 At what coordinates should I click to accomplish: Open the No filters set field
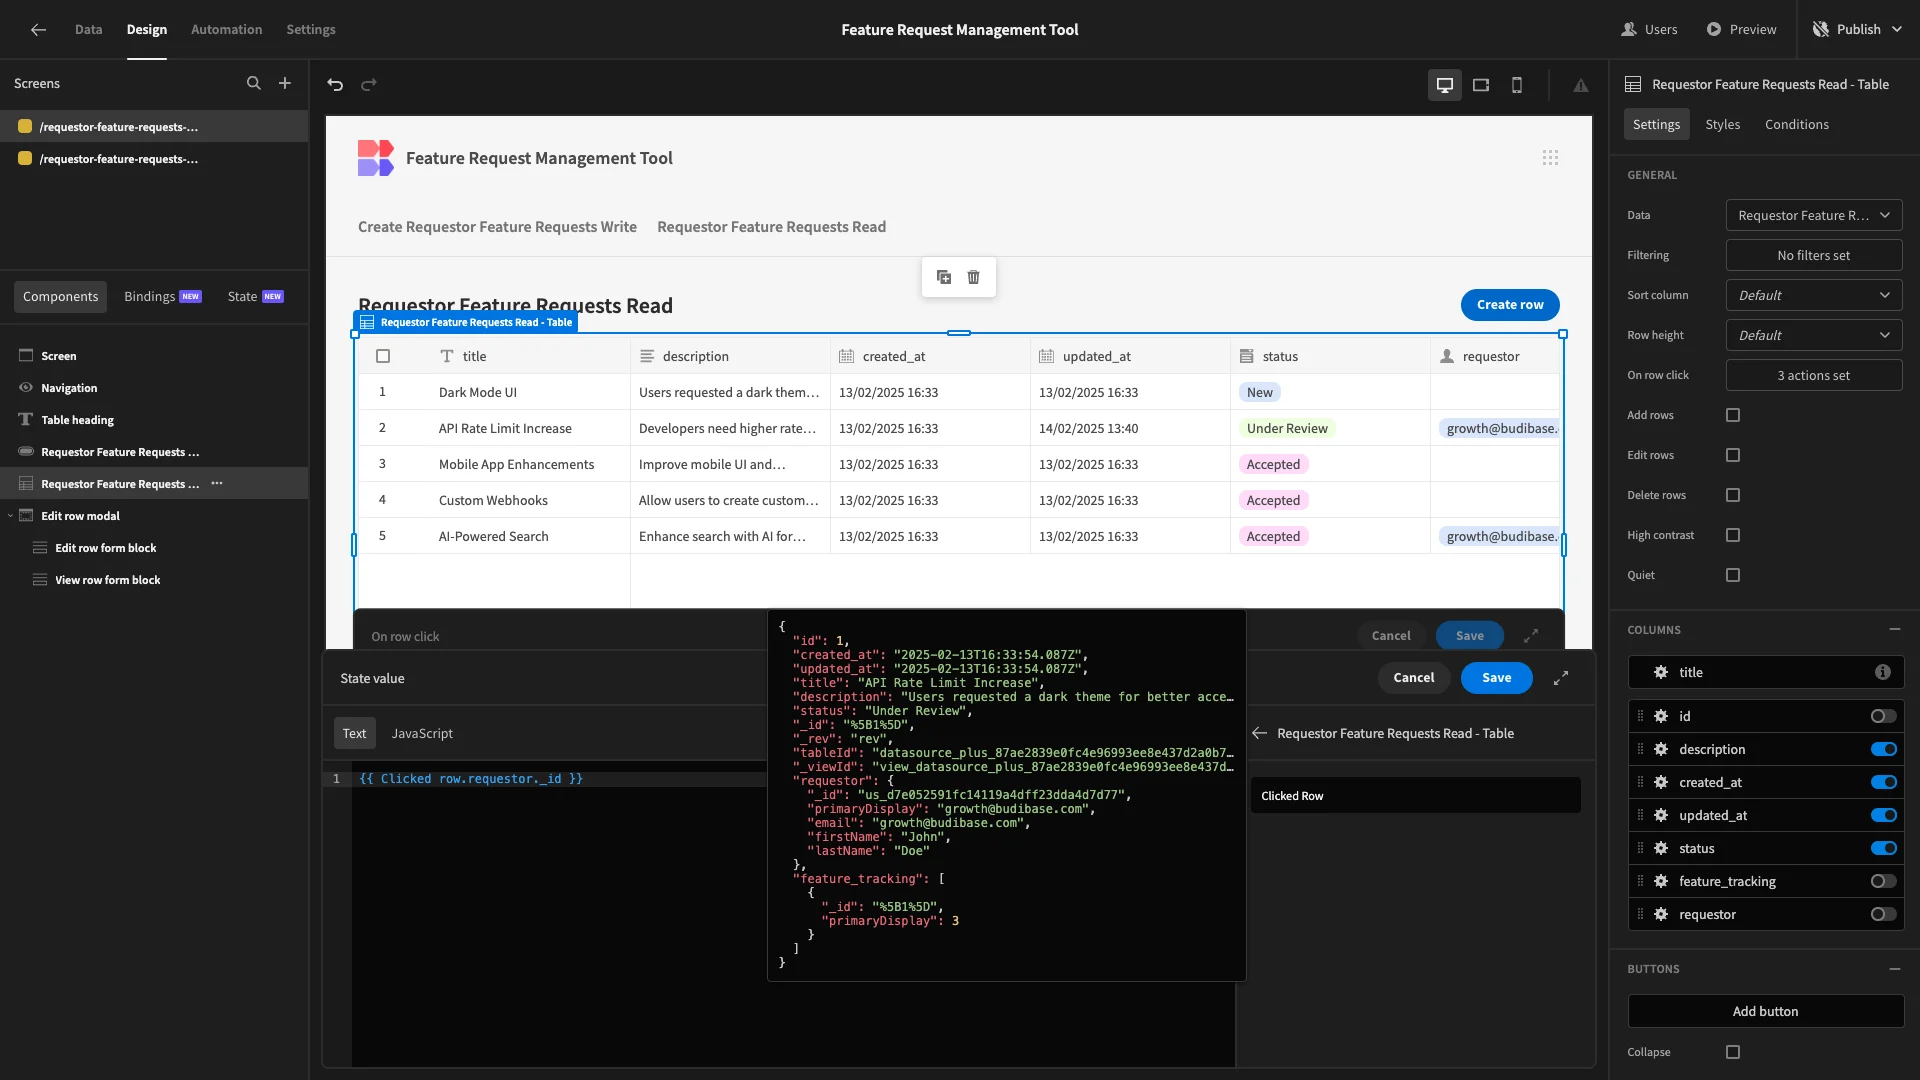point(1814,255)
